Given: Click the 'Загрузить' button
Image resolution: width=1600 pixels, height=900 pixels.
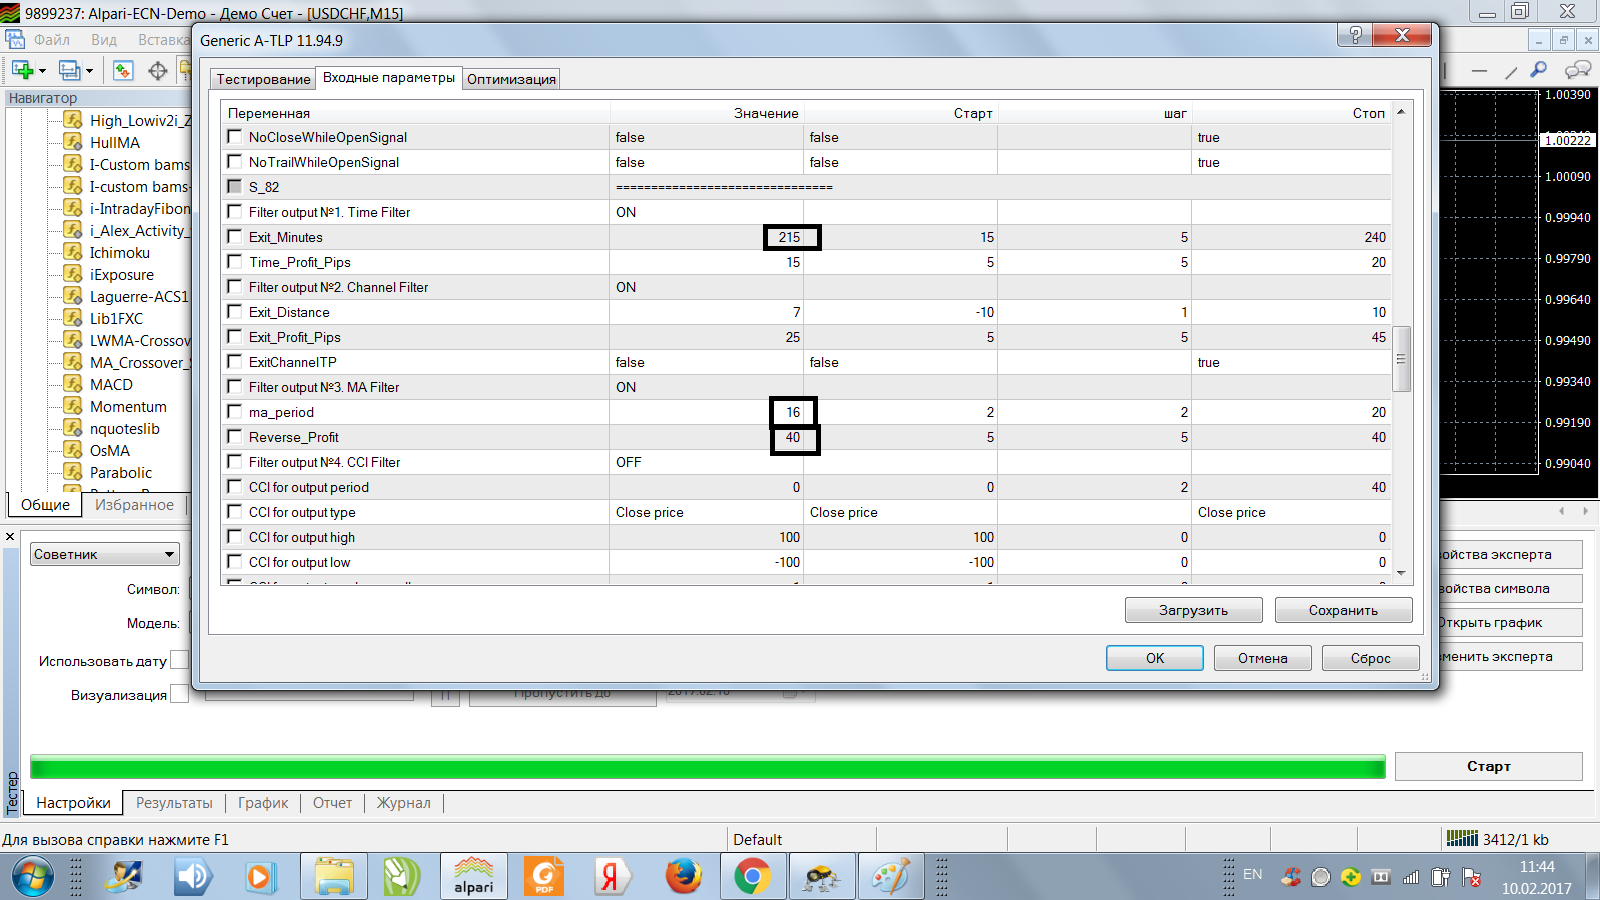Looking at the screenshot, I should pyautogui.click(x=1193, y=610).
